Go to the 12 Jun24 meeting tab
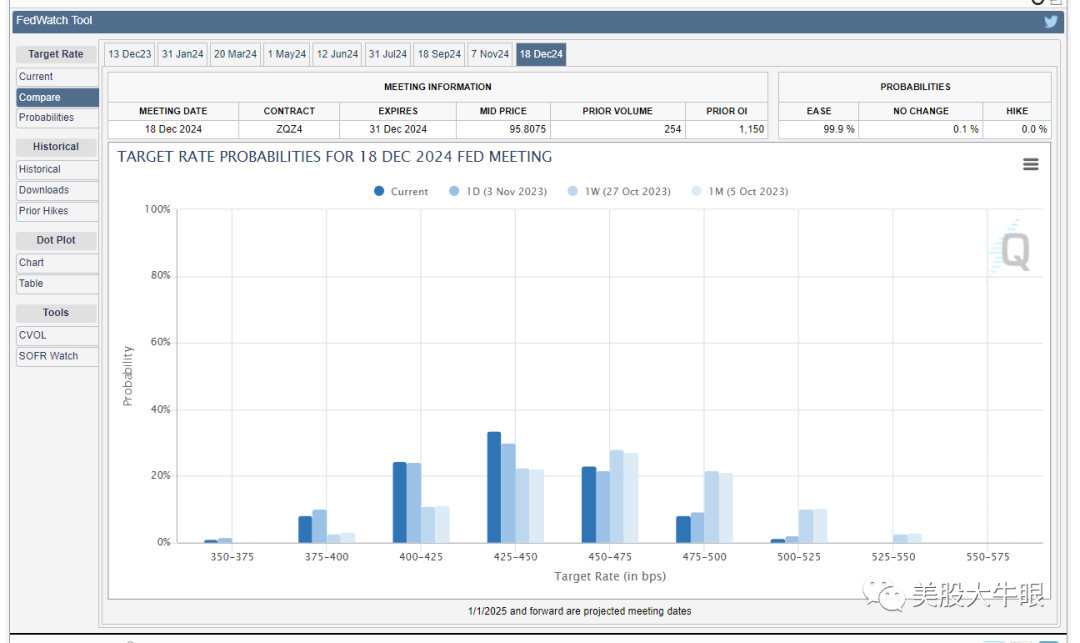 (x=338, y=54)
